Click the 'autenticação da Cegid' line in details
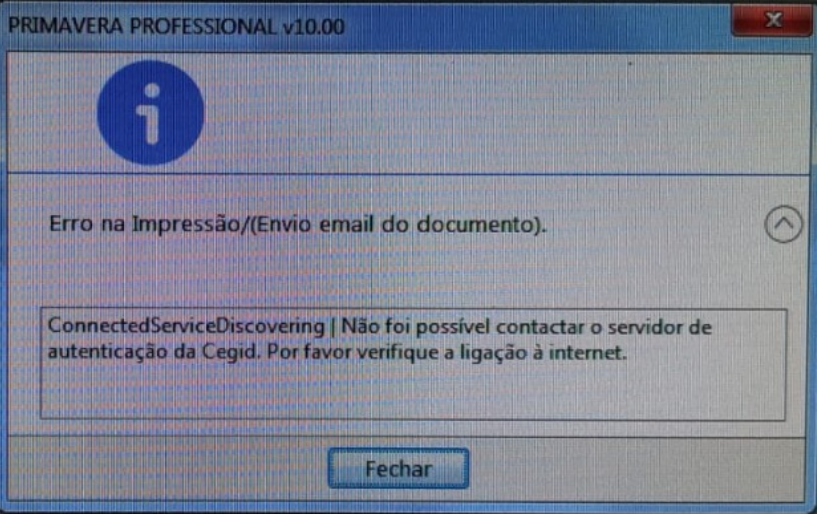The image size is (817, 514). click(x=153, y=352)
